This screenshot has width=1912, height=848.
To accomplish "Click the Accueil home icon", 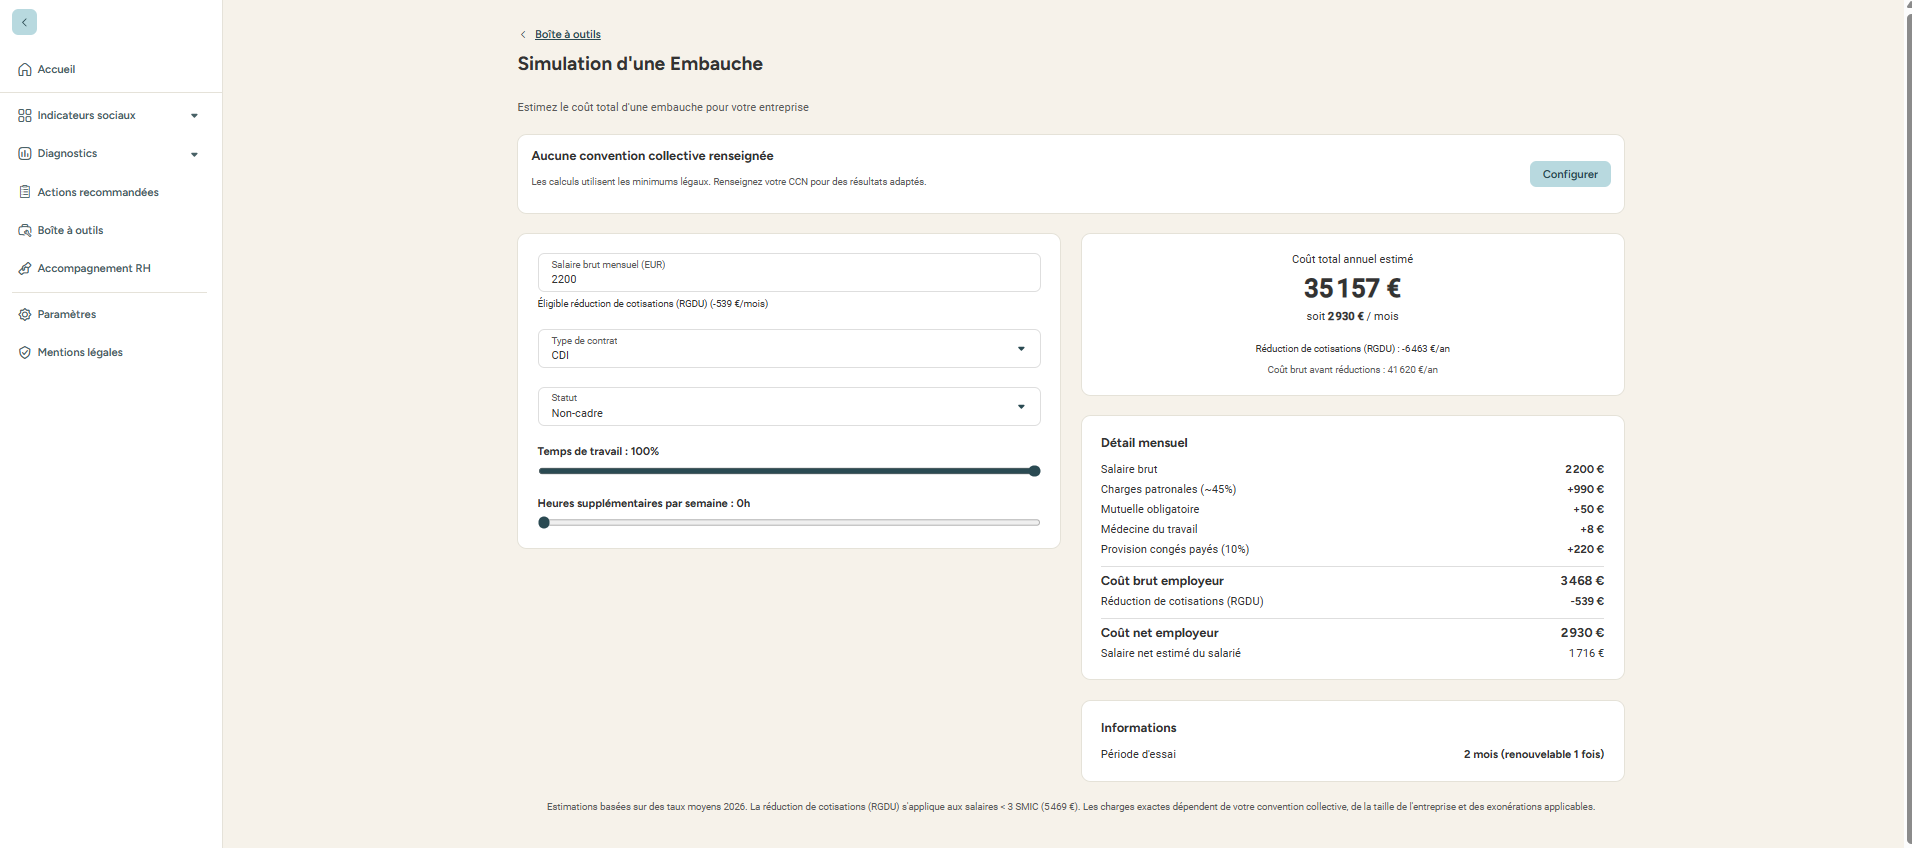I will 25,70.
